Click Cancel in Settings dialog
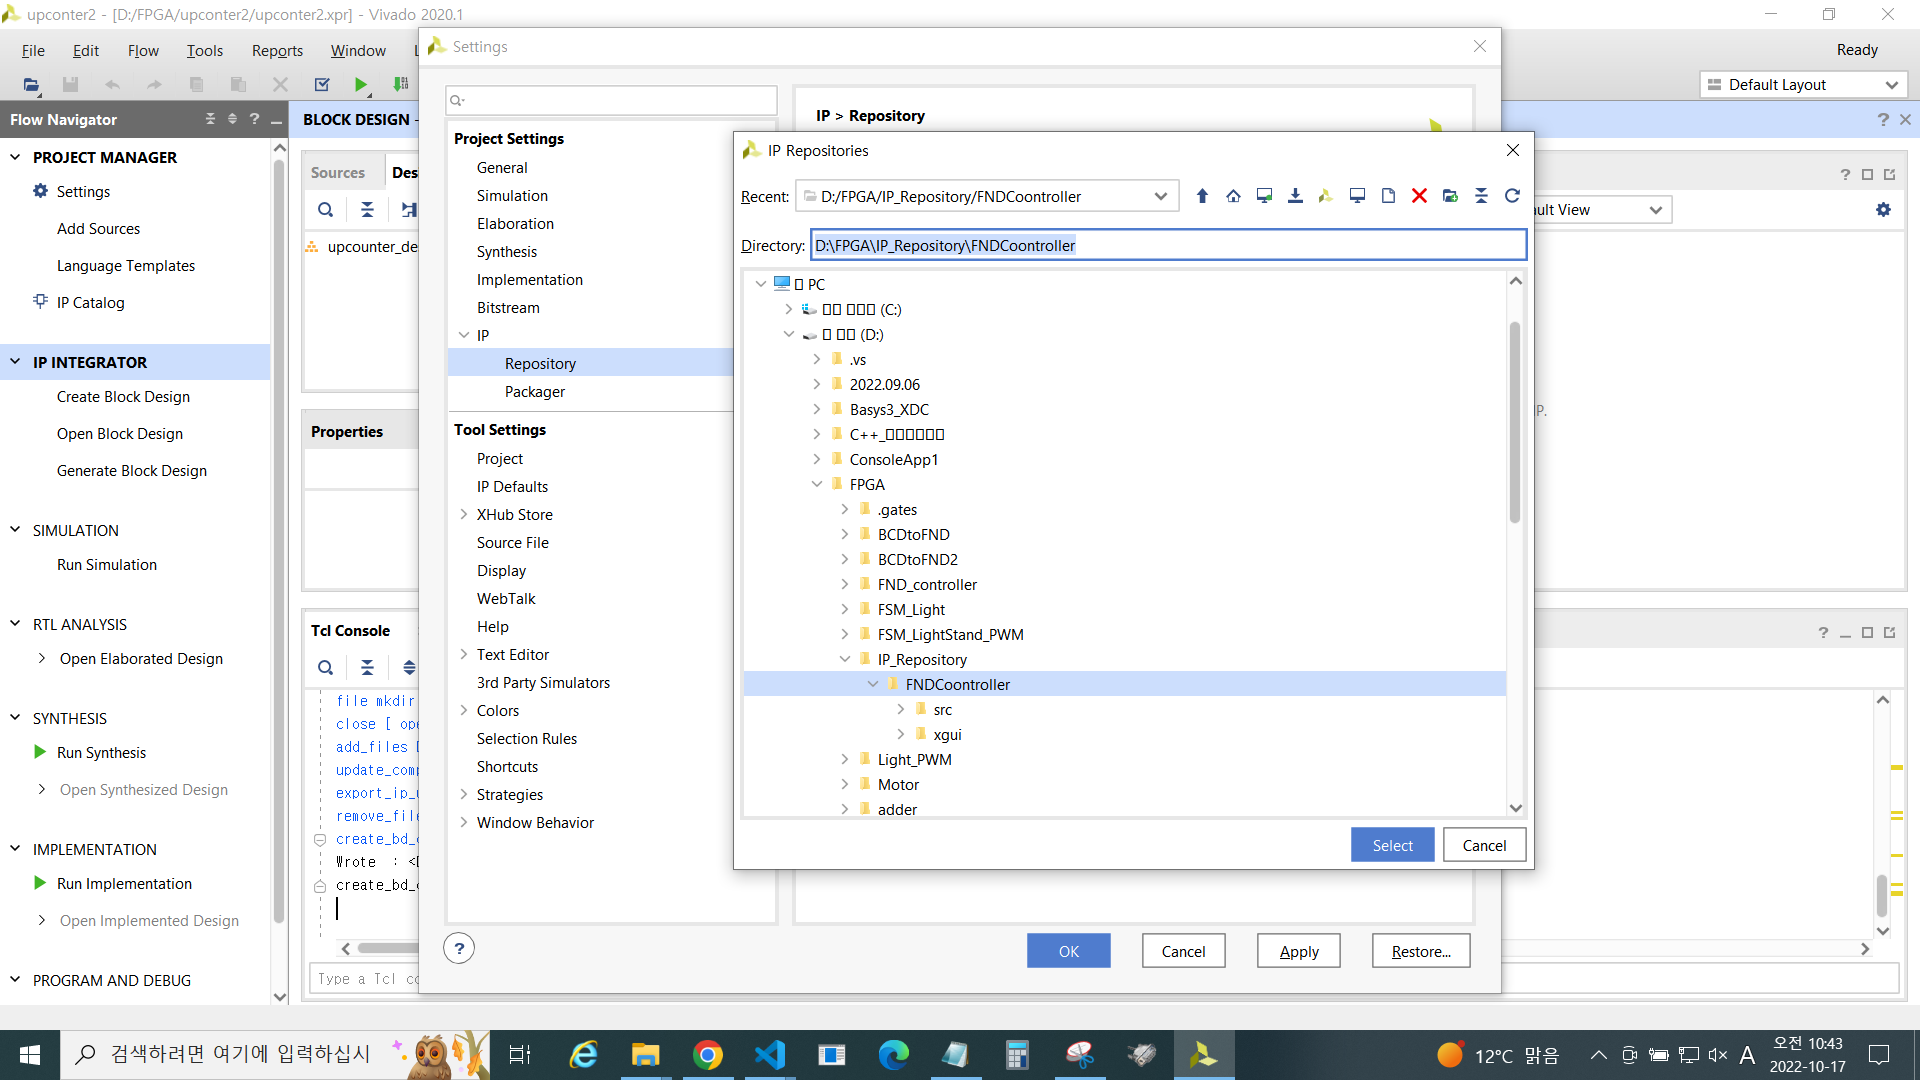This screenshot has width=1920, height=1080. (x=1183, y=951)
